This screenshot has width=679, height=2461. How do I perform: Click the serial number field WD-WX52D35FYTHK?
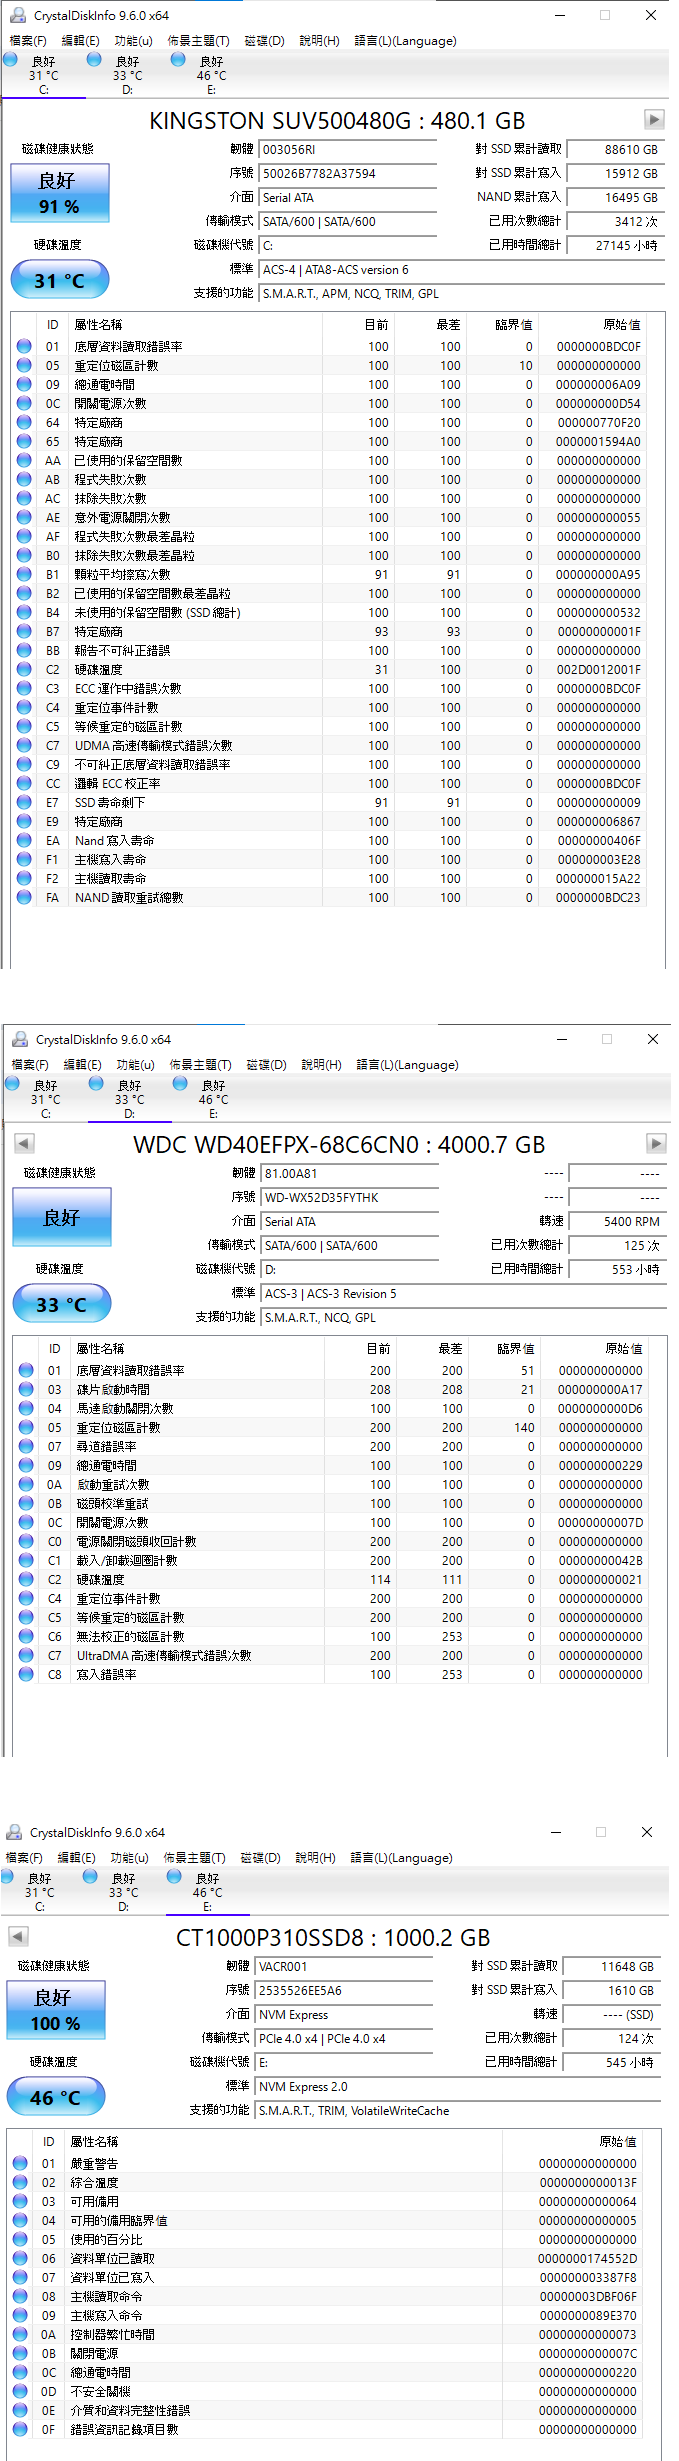click(x=349, y=1198)
